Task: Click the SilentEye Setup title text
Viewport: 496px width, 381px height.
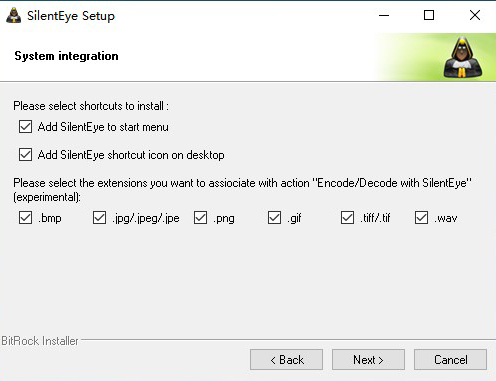Action: point(71,16)
